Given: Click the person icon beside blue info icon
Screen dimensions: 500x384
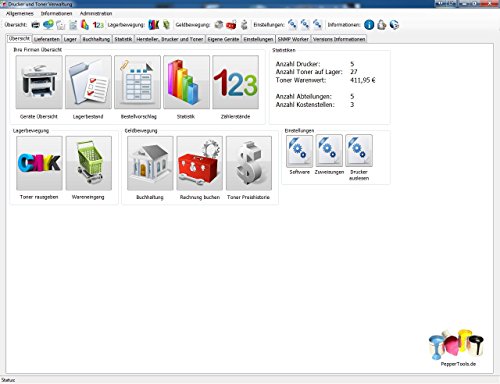Looking at the screenshot, I should click(382, 25).
